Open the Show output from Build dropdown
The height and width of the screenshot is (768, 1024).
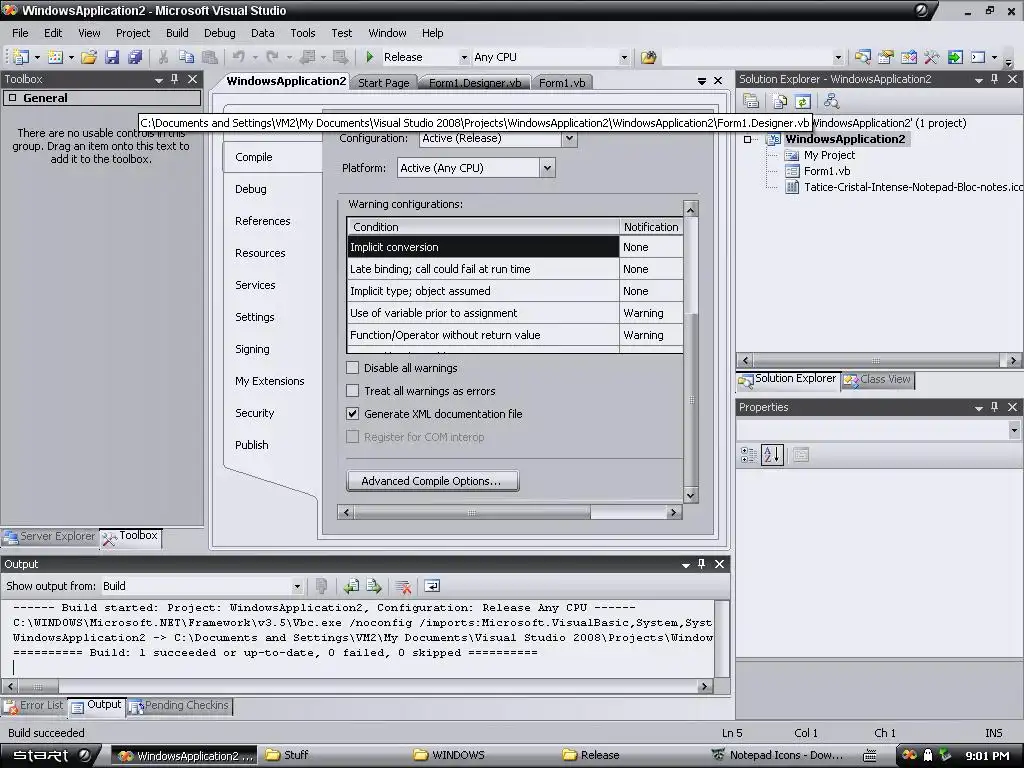297,586
